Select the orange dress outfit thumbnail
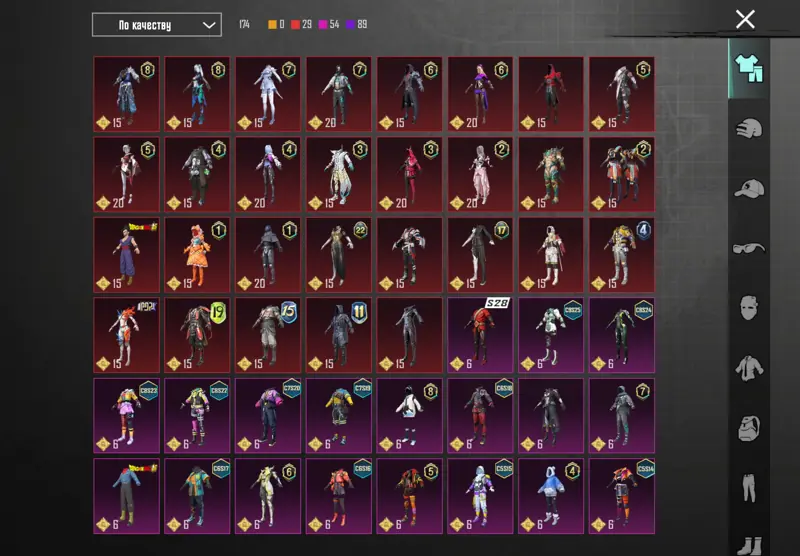The height and width of the screenshot is (556, 800). 197,255
